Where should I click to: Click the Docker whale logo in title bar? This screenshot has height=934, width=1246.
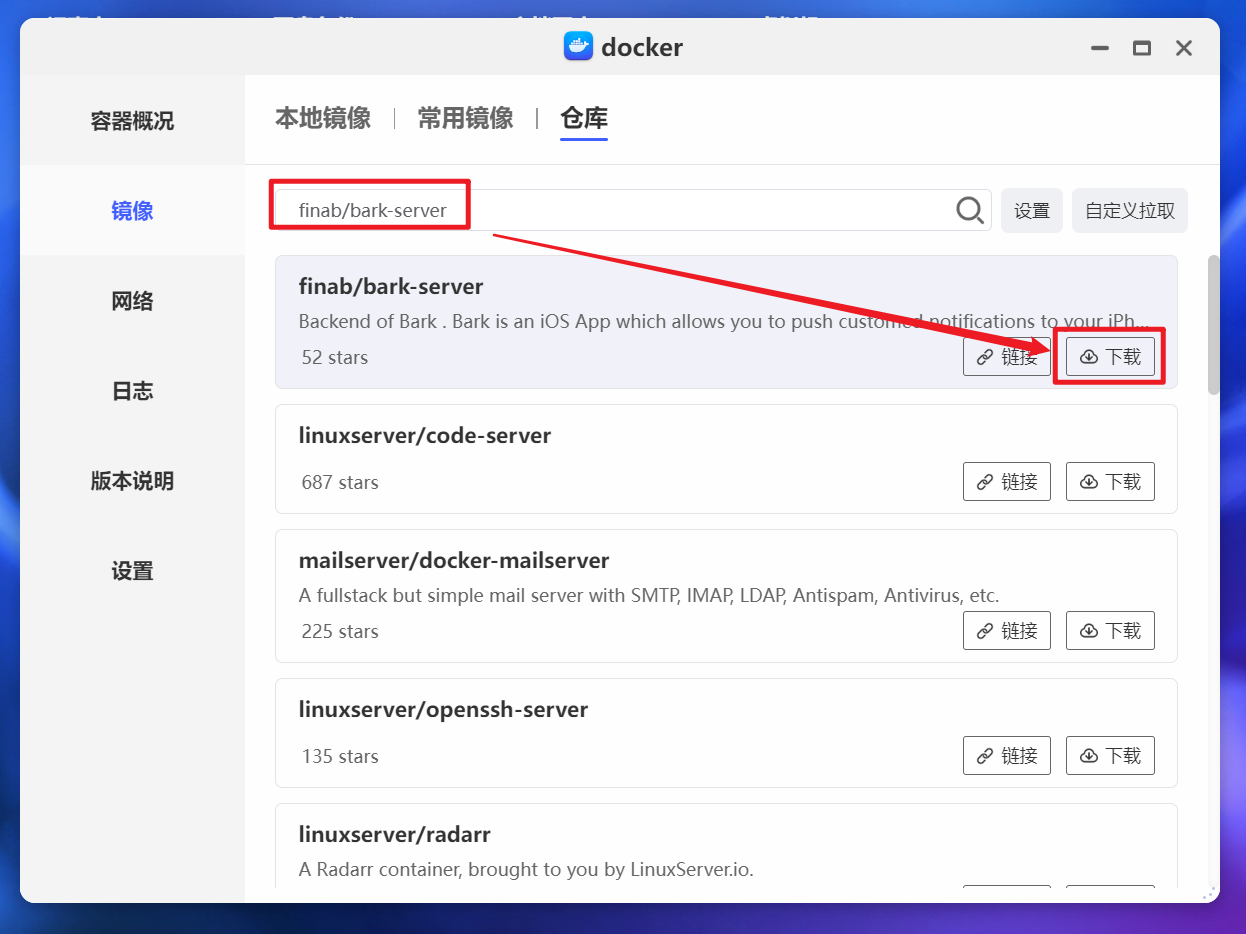[x=578, y=46]
